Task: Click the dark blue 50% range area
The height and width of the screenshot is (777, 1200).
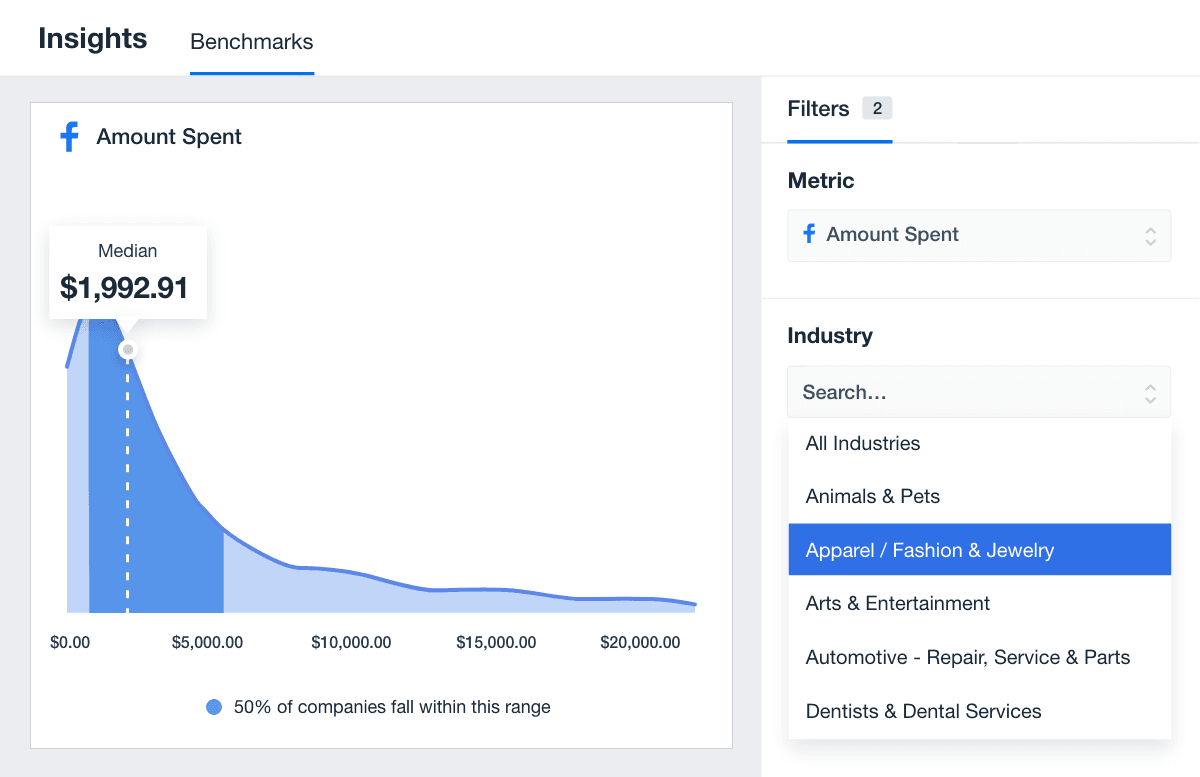Action: pyautogui.click(x=170, y=520)
